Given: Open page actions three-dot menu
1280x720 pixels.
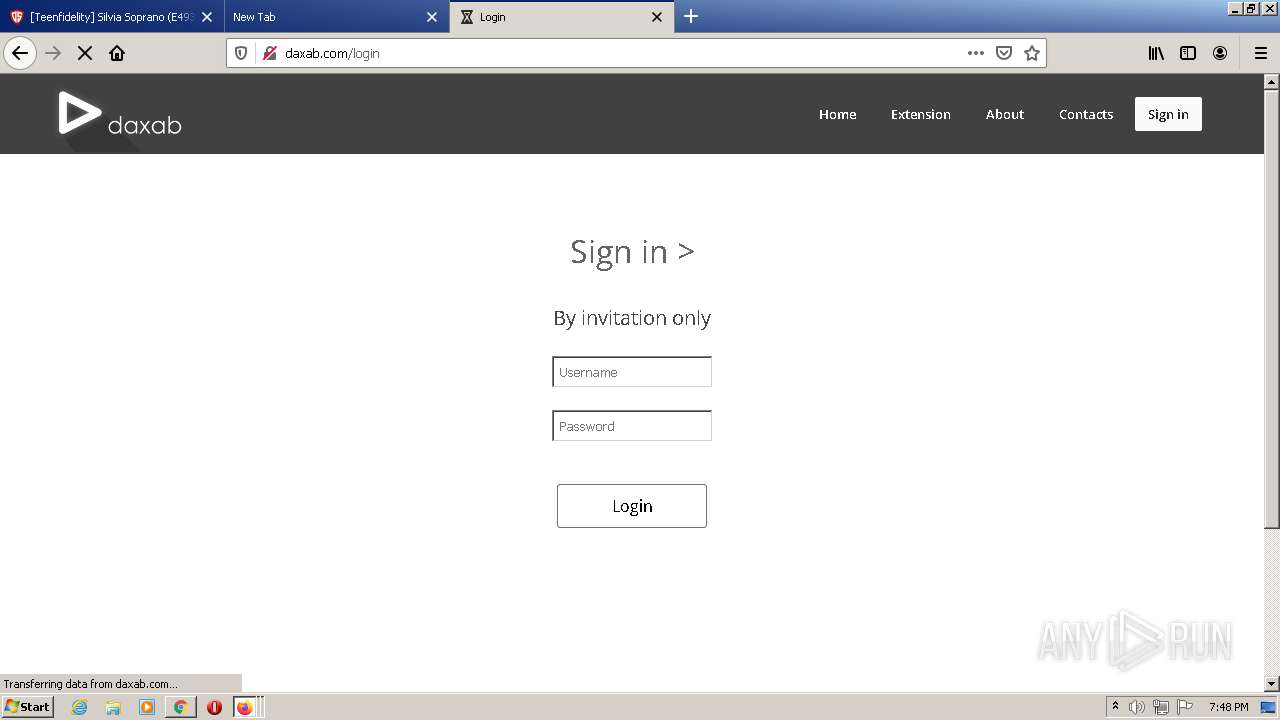Looking at the screenshot, I should (976, 53).
